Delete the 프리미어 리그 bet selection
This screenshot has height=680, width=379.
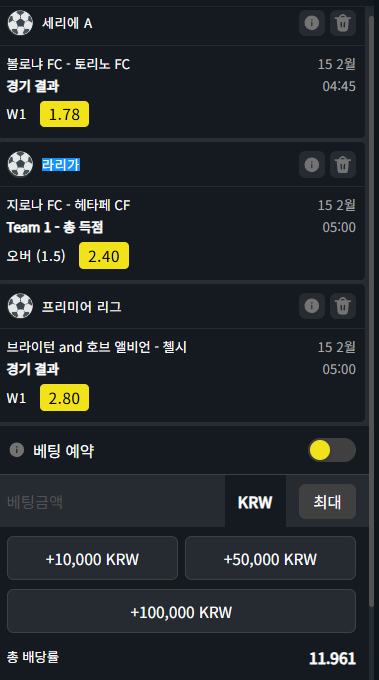[343, 306]
